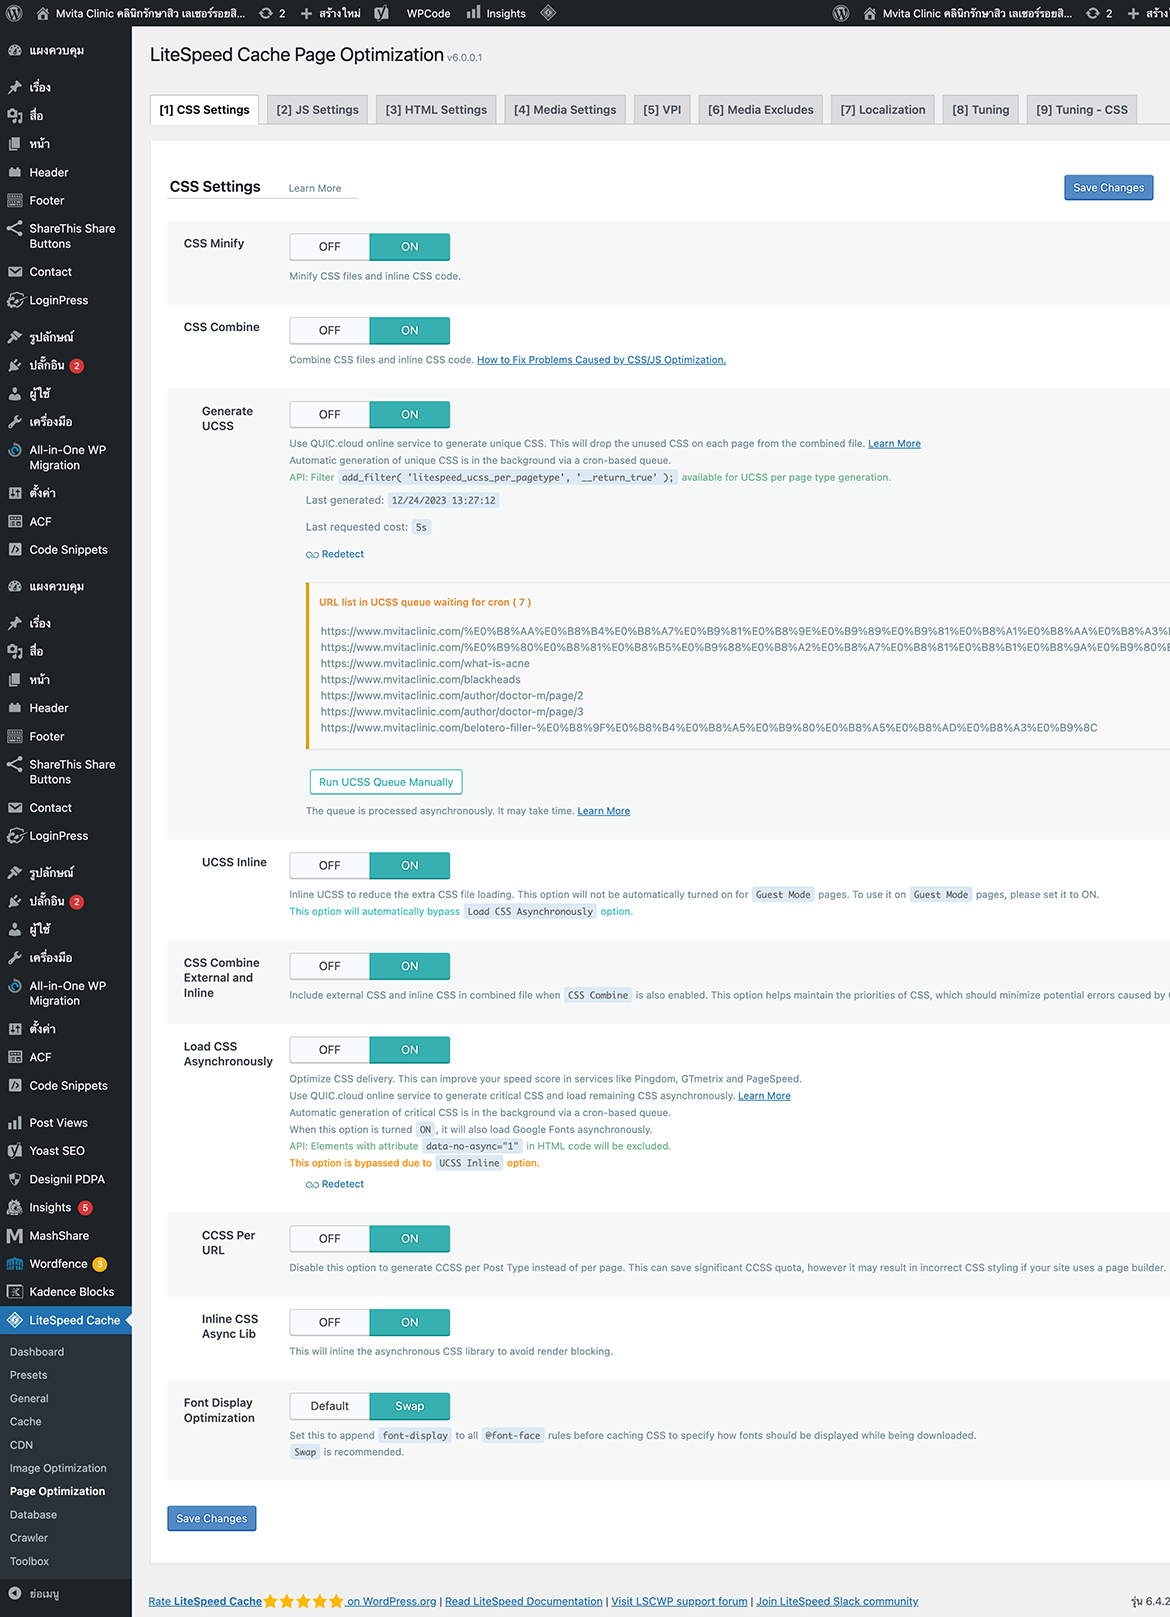Image resolution: width=1170 pixels, height=1617 pixels.
Task: Click ON for CCSS Per URL
Action: 410,1239
